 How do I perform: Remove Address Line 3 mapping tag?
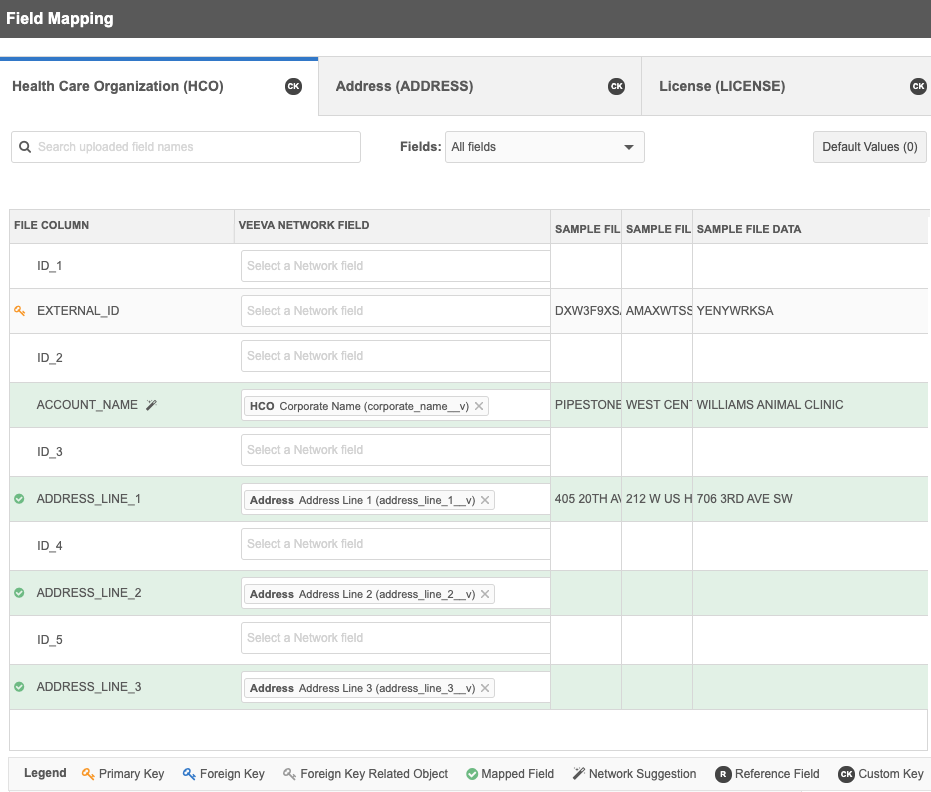(485, 688)
